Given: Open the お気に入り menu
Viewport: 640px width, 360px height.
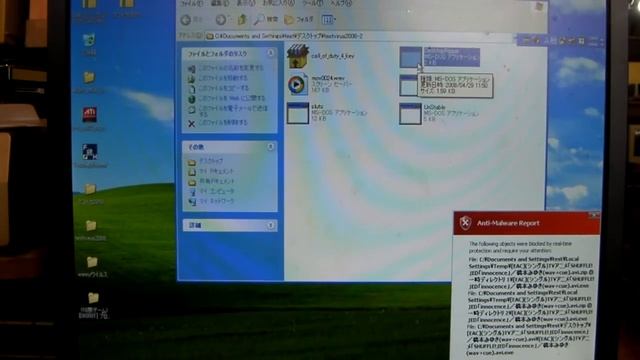Looking at the screenshot, I should (x=278, y=3).
